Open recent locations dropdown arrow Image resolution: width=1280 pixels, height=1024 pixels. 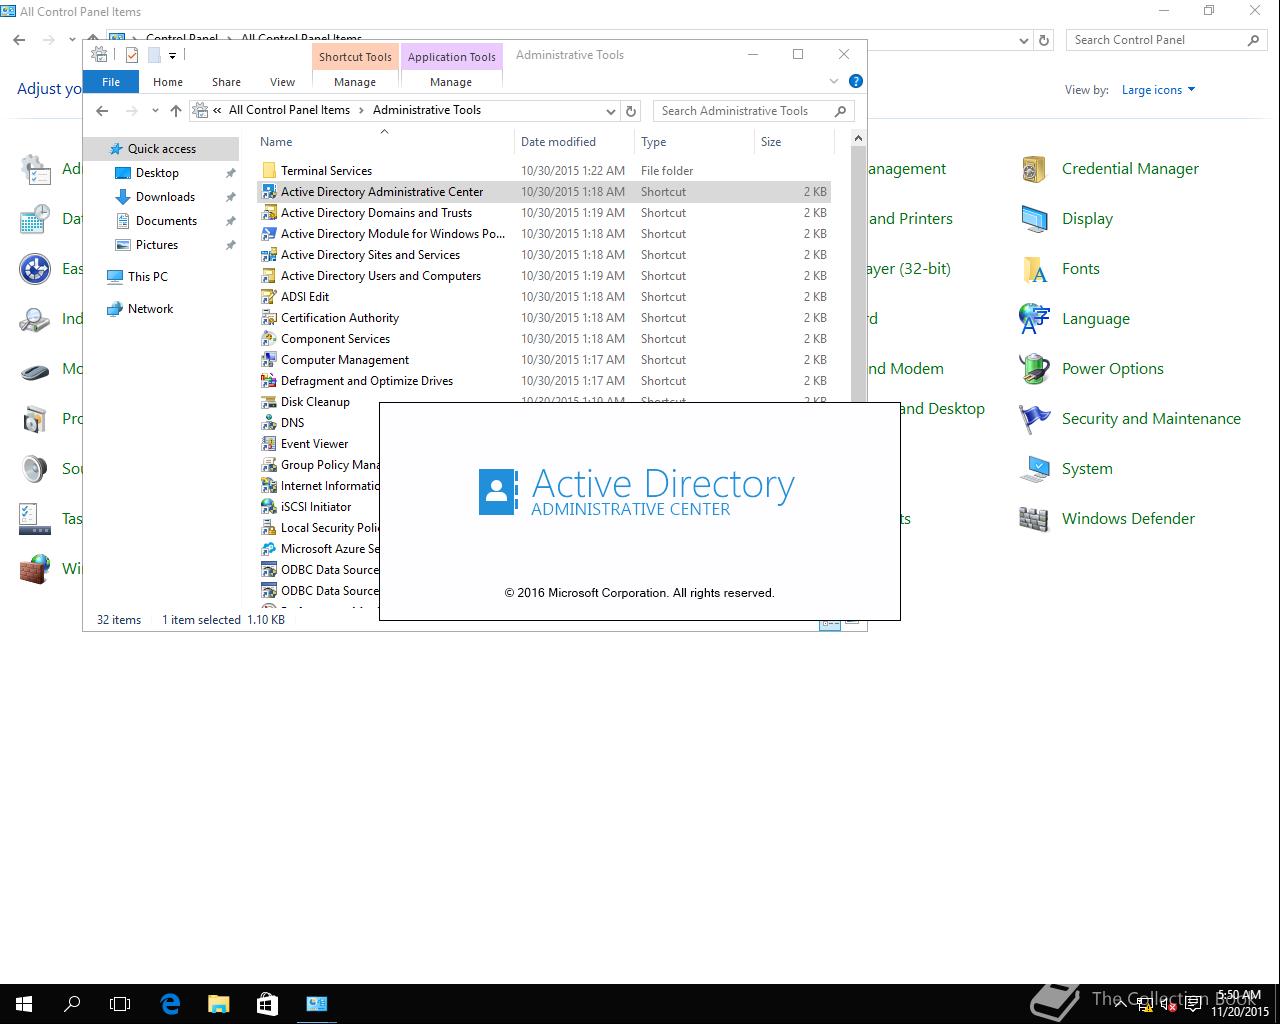[x=155, y=111]
